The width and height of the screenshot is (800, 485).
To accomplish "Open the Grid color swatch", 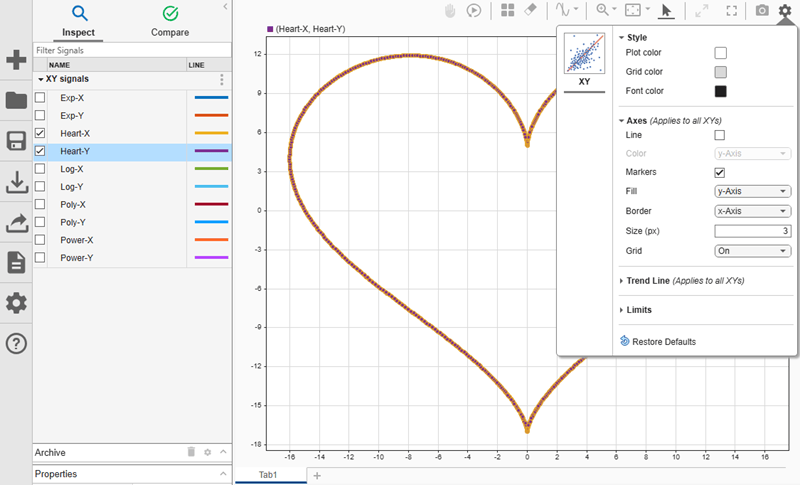I will 720,72.
